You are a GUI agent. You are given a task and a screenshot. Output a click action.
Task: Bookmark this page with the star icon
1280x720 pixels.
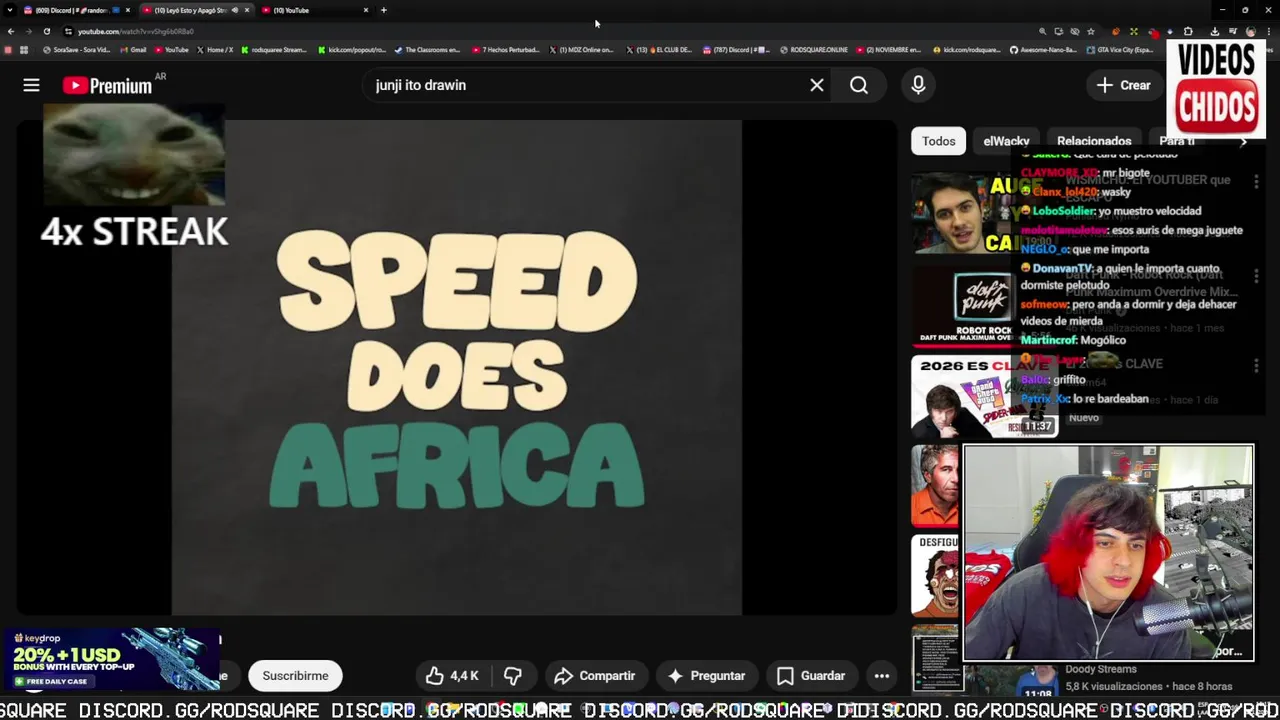[1091, 31]
